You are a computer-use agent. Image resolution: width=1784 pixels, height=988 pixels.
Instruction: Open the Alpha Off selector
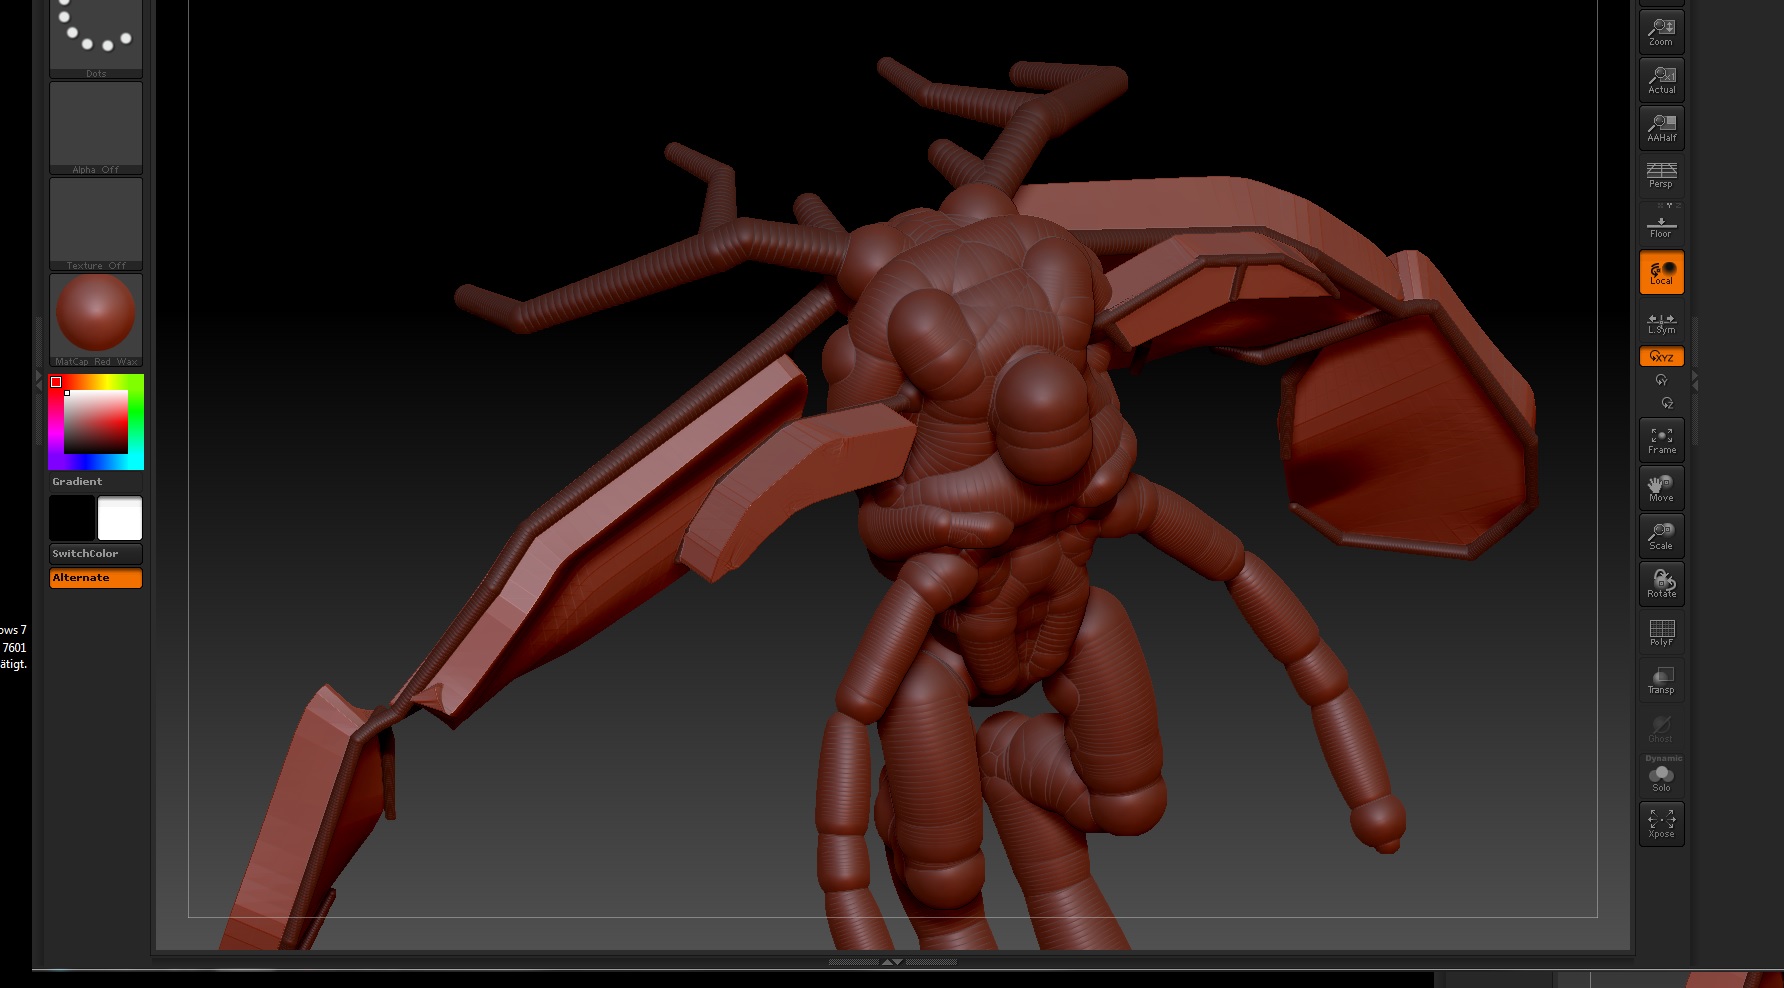(96, 128)
